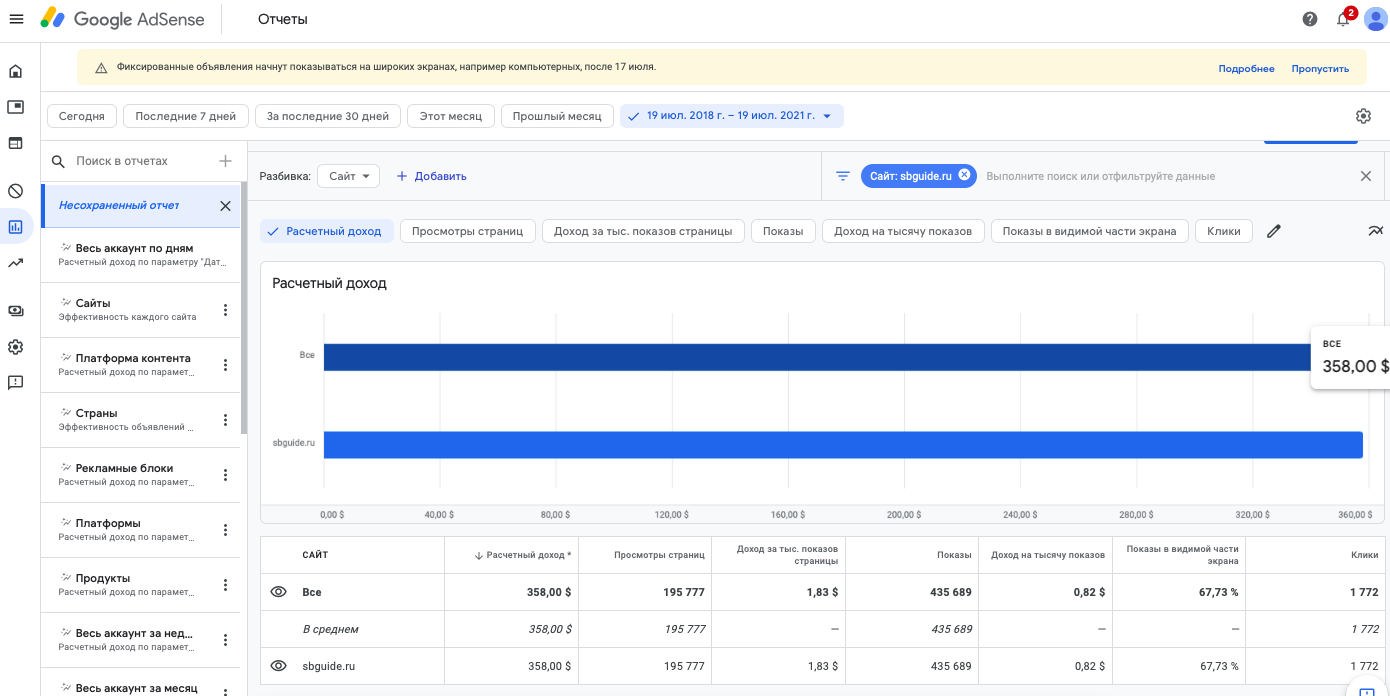Open report settings gear icon
Image resolution: width=1390 pixels, height=696 pixels.
coord(1363,116)
